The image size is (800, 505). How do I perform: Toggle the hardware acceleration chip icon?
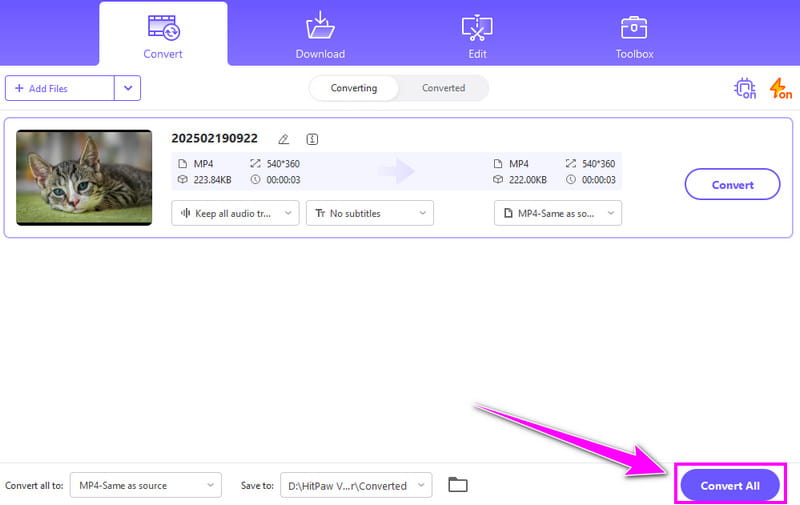point(745,89)
